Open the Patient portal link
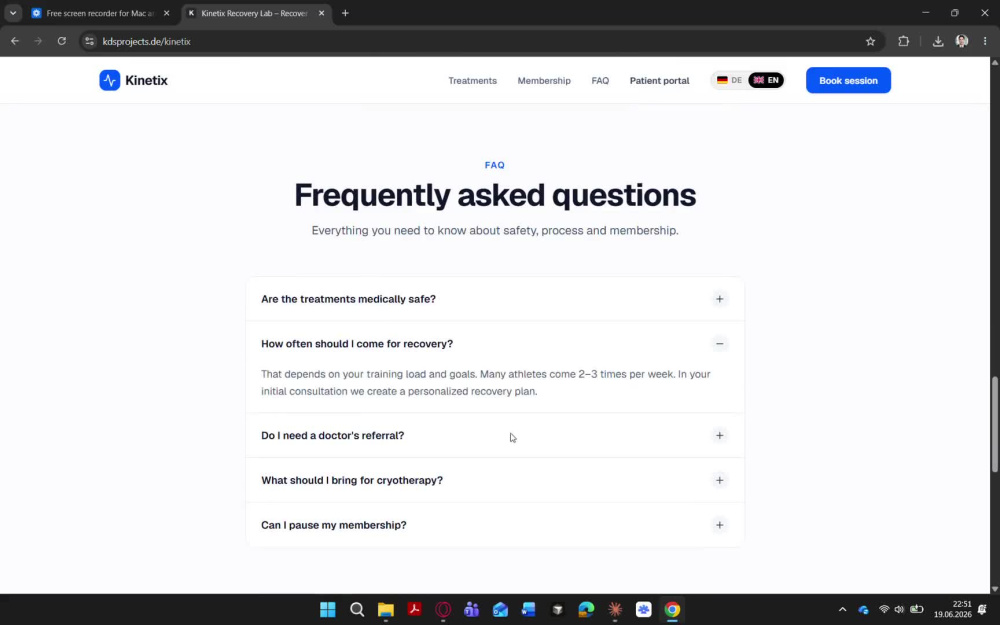Screen dimensions: 1000x625 point(659,80)
